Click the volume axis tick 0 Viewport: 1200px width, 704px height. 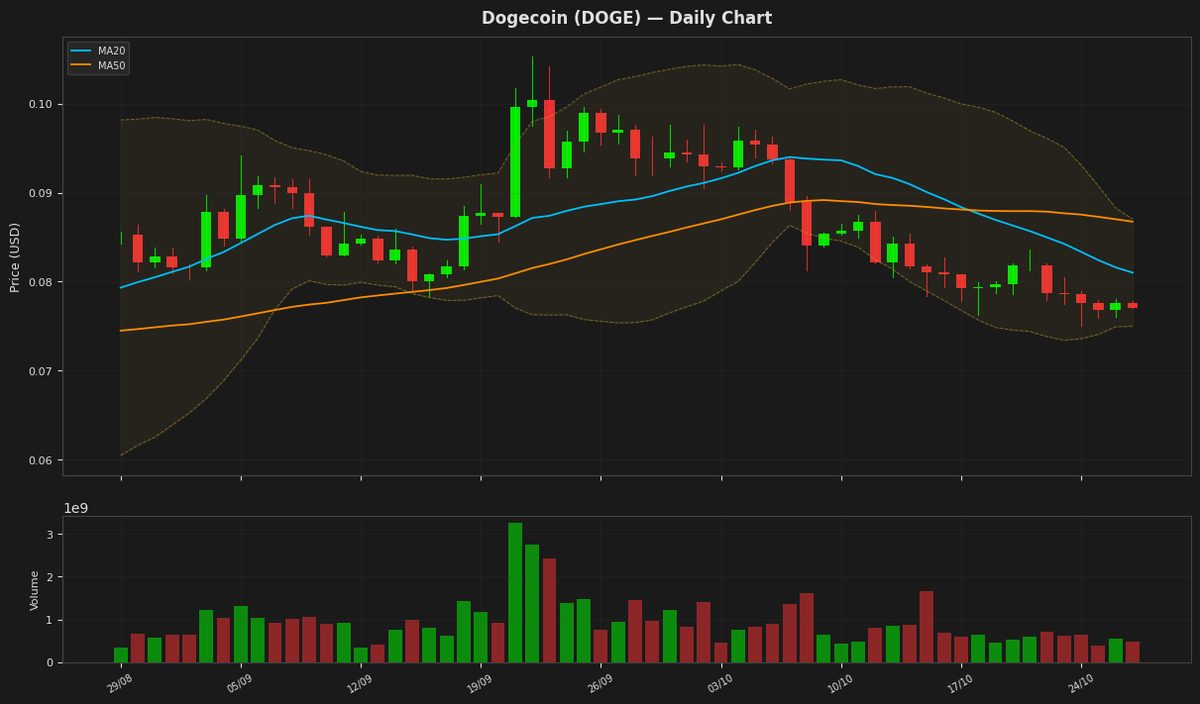(48, 663)
